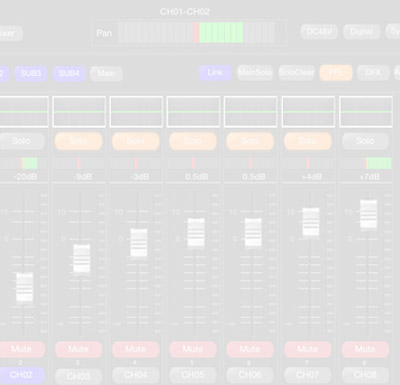Screen dimensions: 400x385
Task: Click the CH04 fader handle
Action: click(x=139, y=243)
